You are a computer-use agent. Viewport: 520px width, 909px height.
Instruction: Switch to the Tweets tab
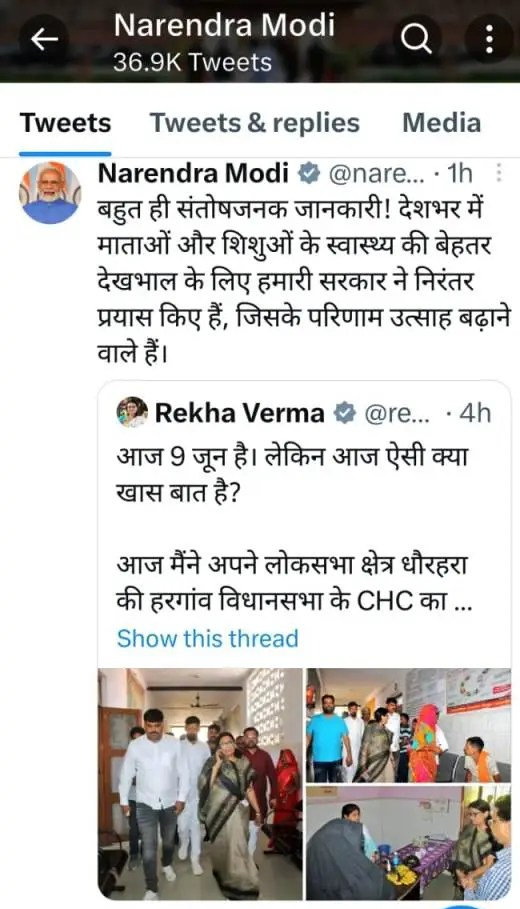(x=66, y=123)
